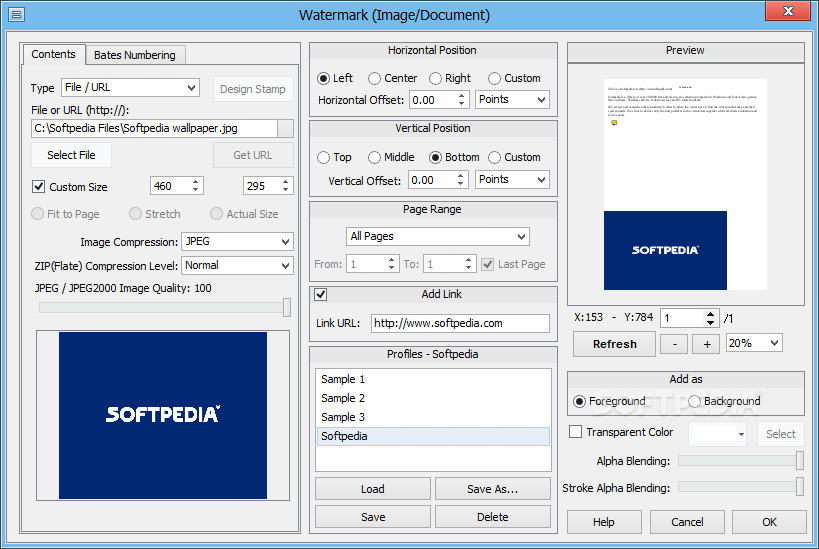Enable the Transparent Color checkbox
Image resolution: width=819 pixels, height=549 pixels.
575,432
